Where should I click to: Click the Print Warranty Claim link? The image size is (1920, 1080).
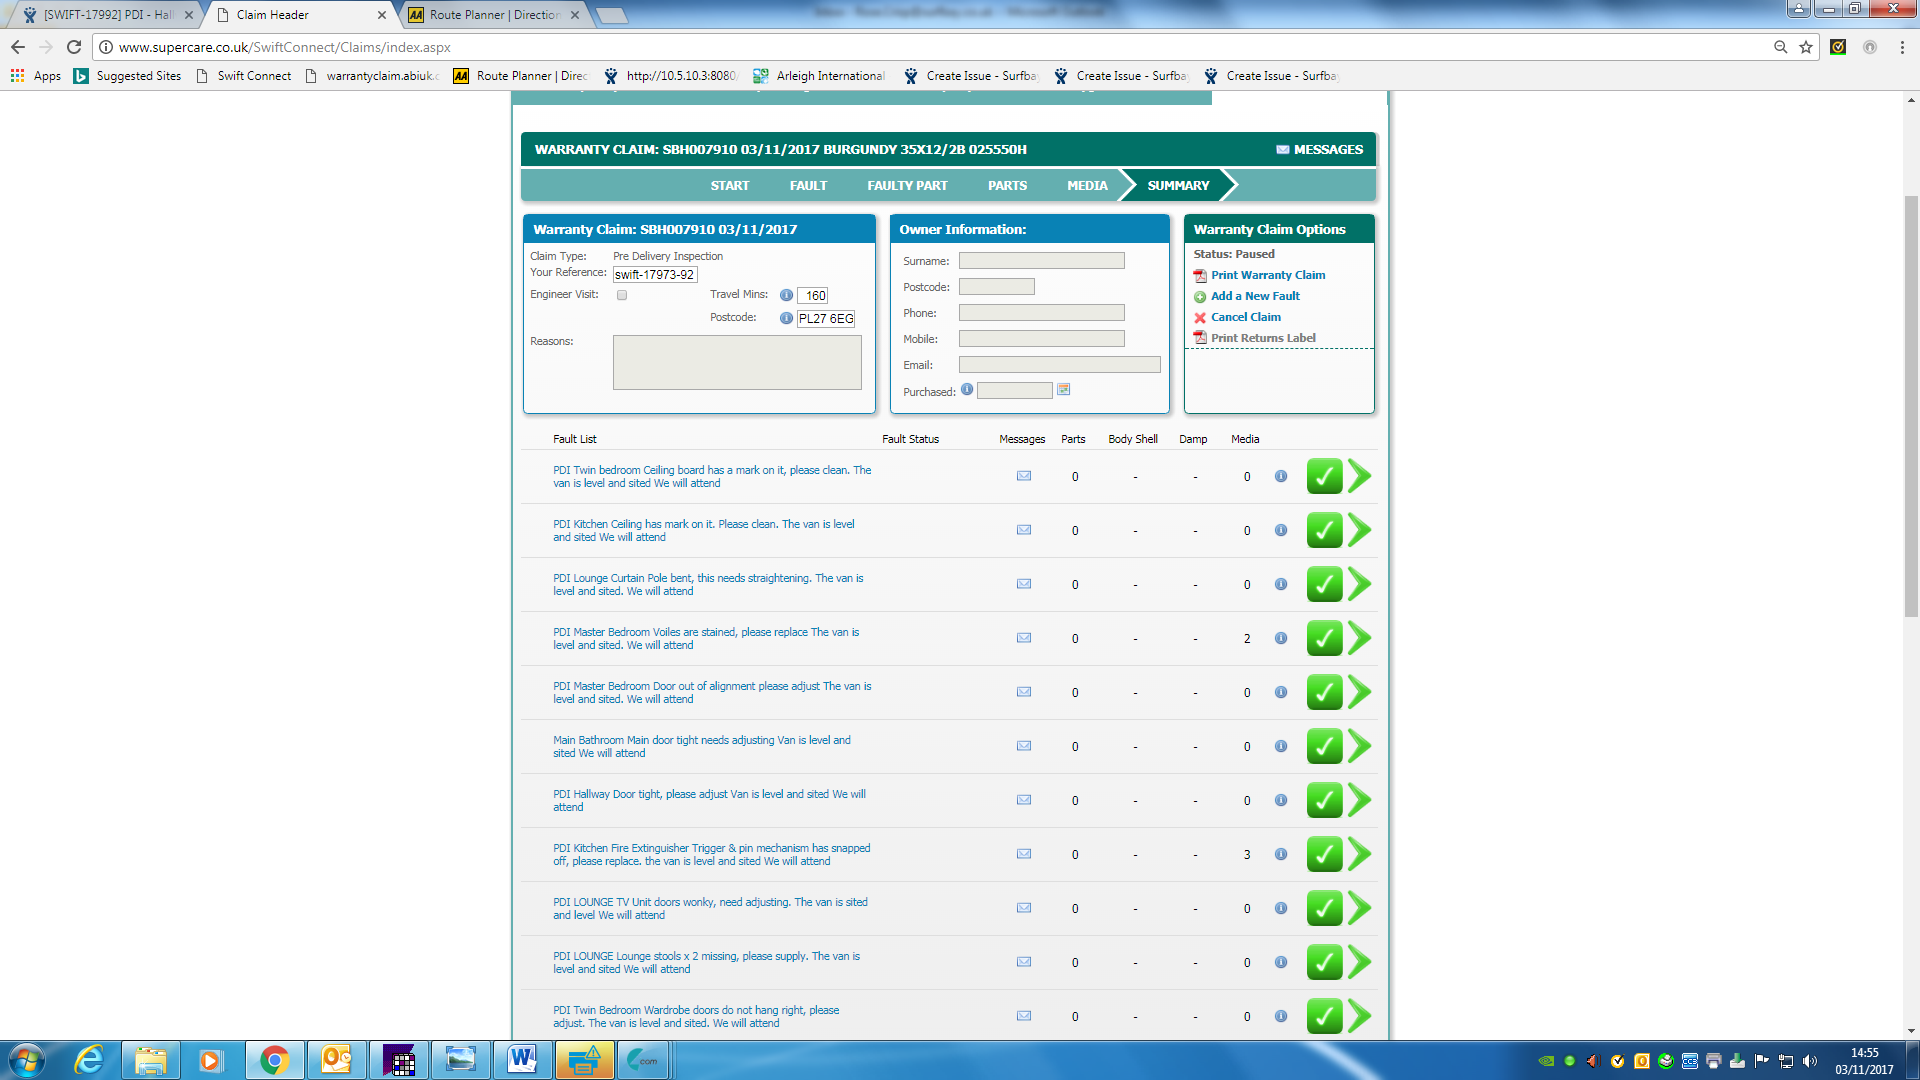(1267, 275)
